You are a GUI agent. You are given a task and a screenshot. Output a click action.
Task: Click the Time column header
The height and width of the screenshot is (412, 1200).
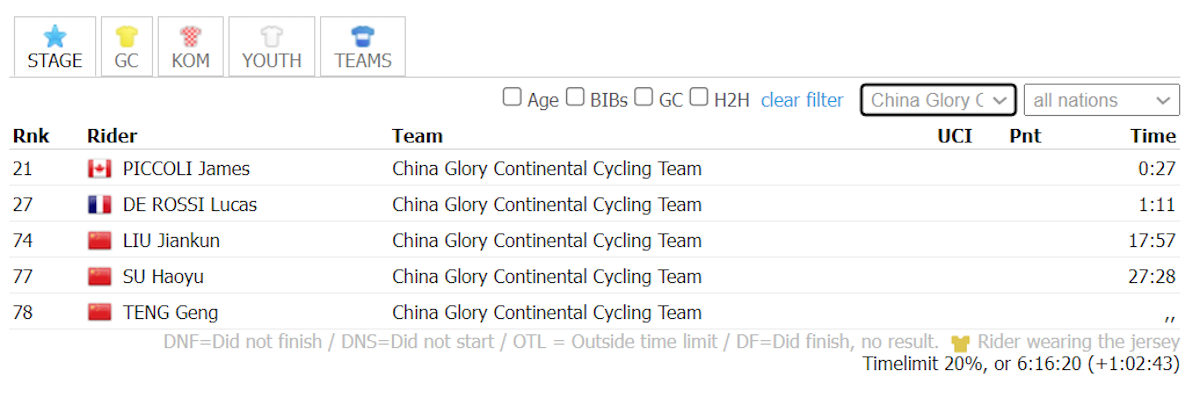coord(1153,136)
